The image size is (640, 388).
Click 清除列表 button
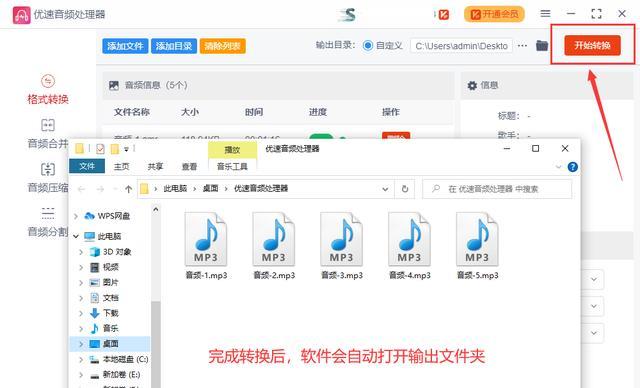[222, 46]
